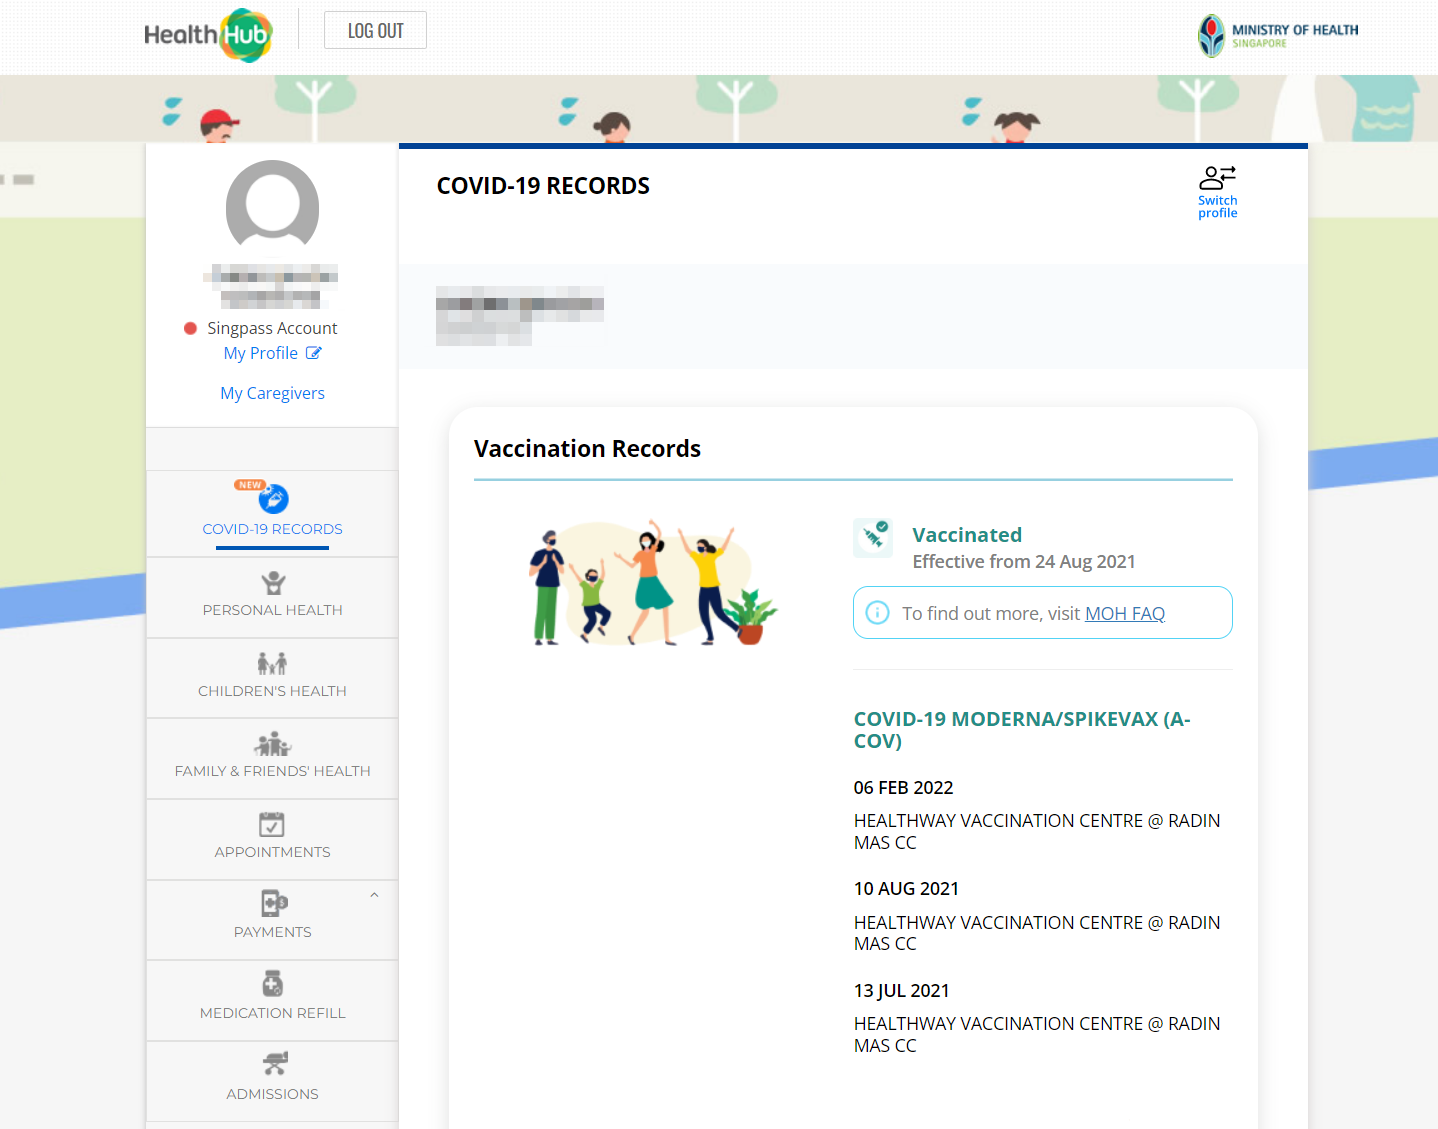Click the Personal Health icon
Image resolution: width=1438 pixels, height=1129 pixels.
coord(273,583)
